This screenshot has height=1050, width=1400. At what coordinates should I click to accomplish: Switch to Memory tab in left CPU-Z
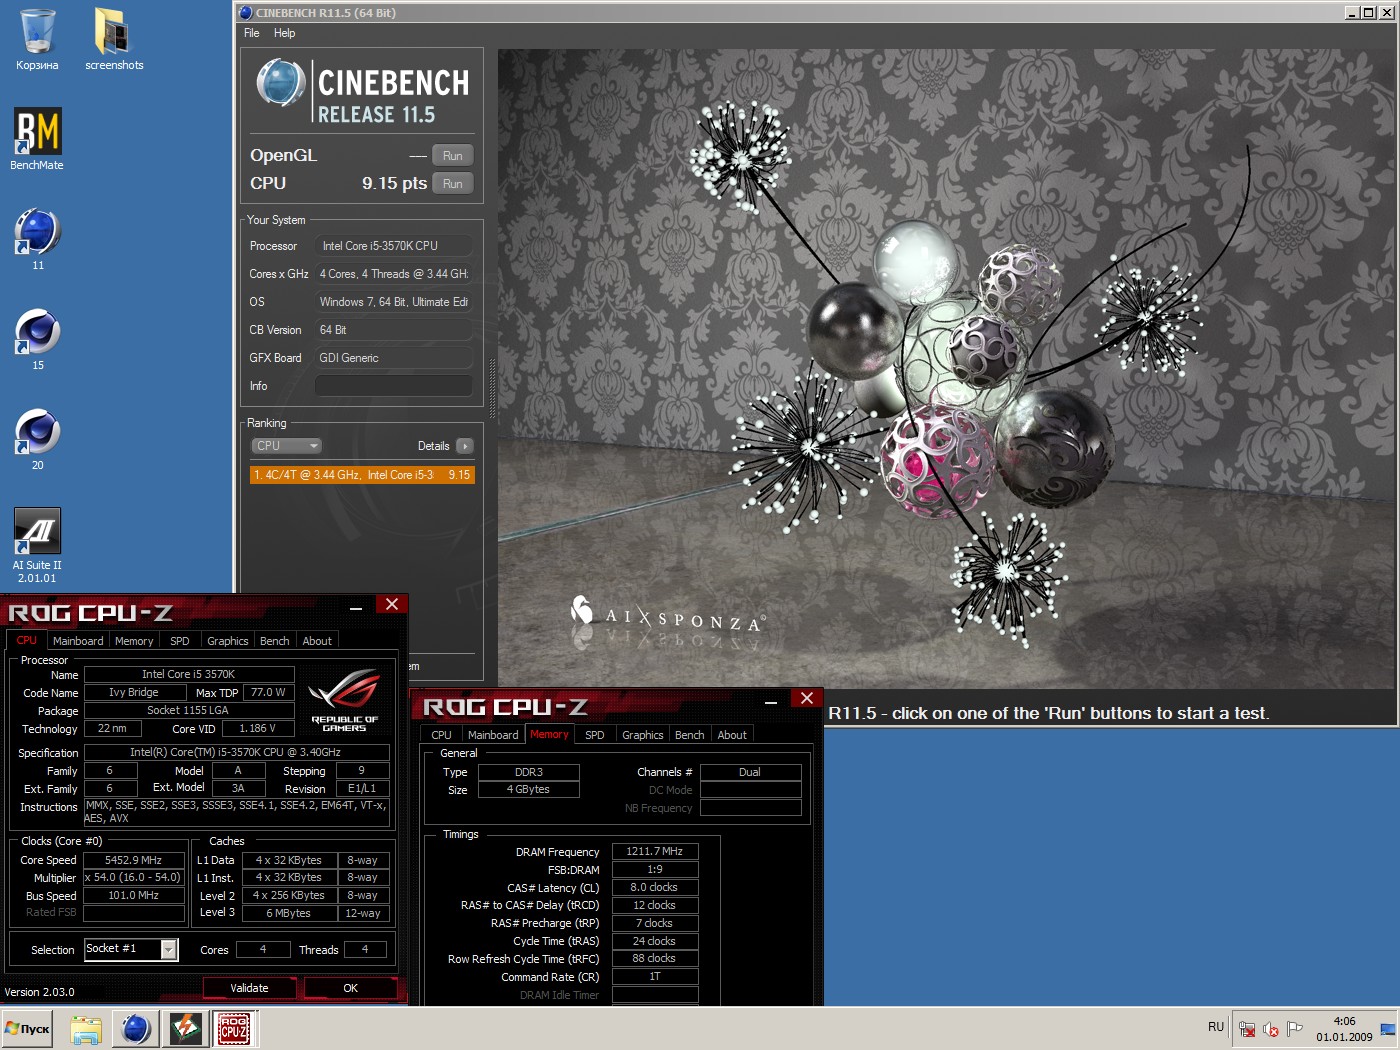point(134,641)
